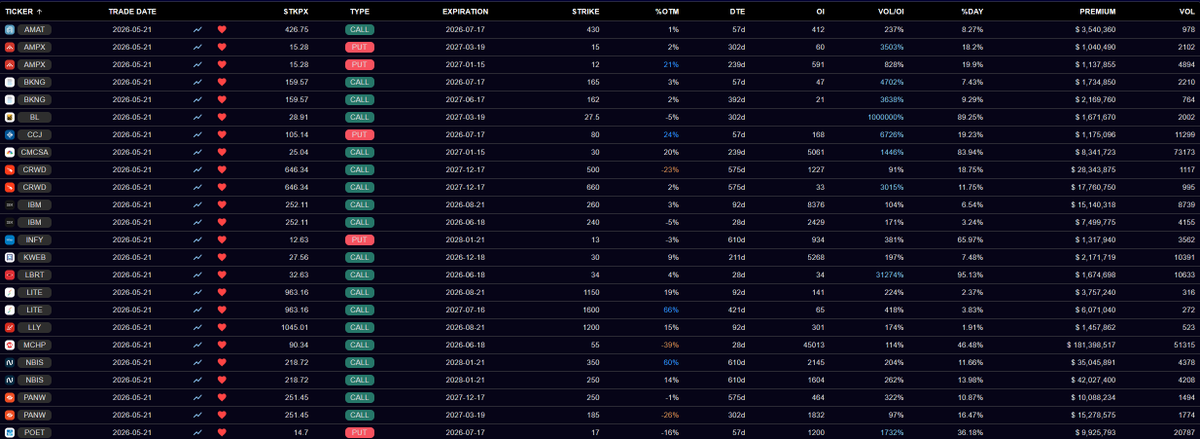Screen dimensions: 1200x439
Task: Toggle heart favorite for CRWD strike 660 row
Action: coord(222,187)
